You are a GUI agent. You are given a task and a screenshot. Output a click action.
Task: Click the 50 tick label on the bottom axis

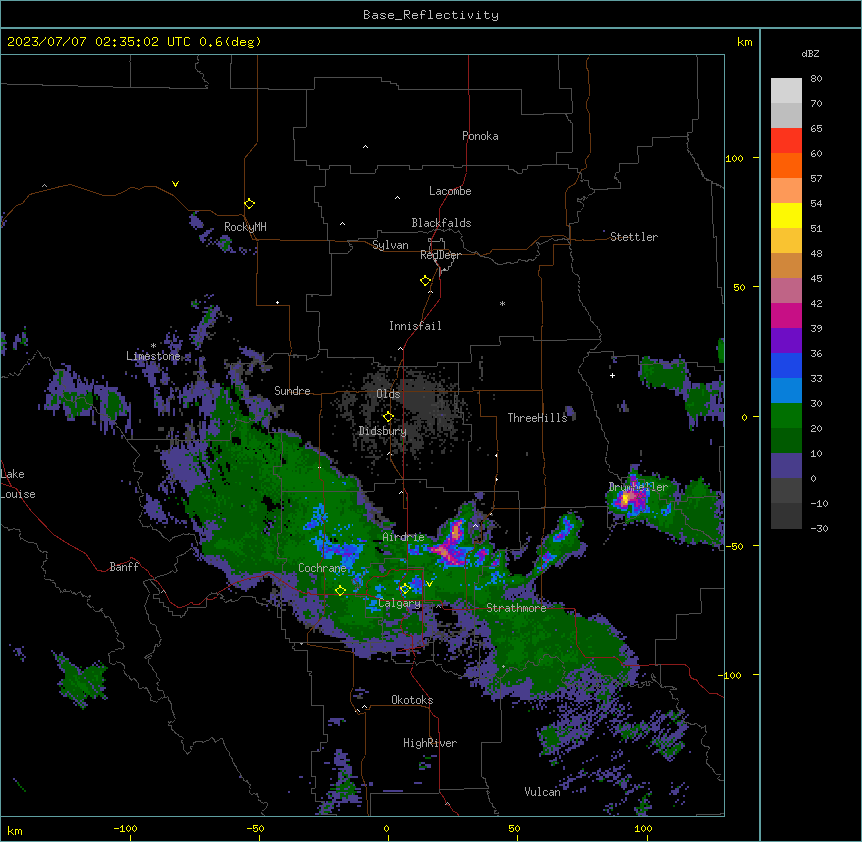point(514,828)
